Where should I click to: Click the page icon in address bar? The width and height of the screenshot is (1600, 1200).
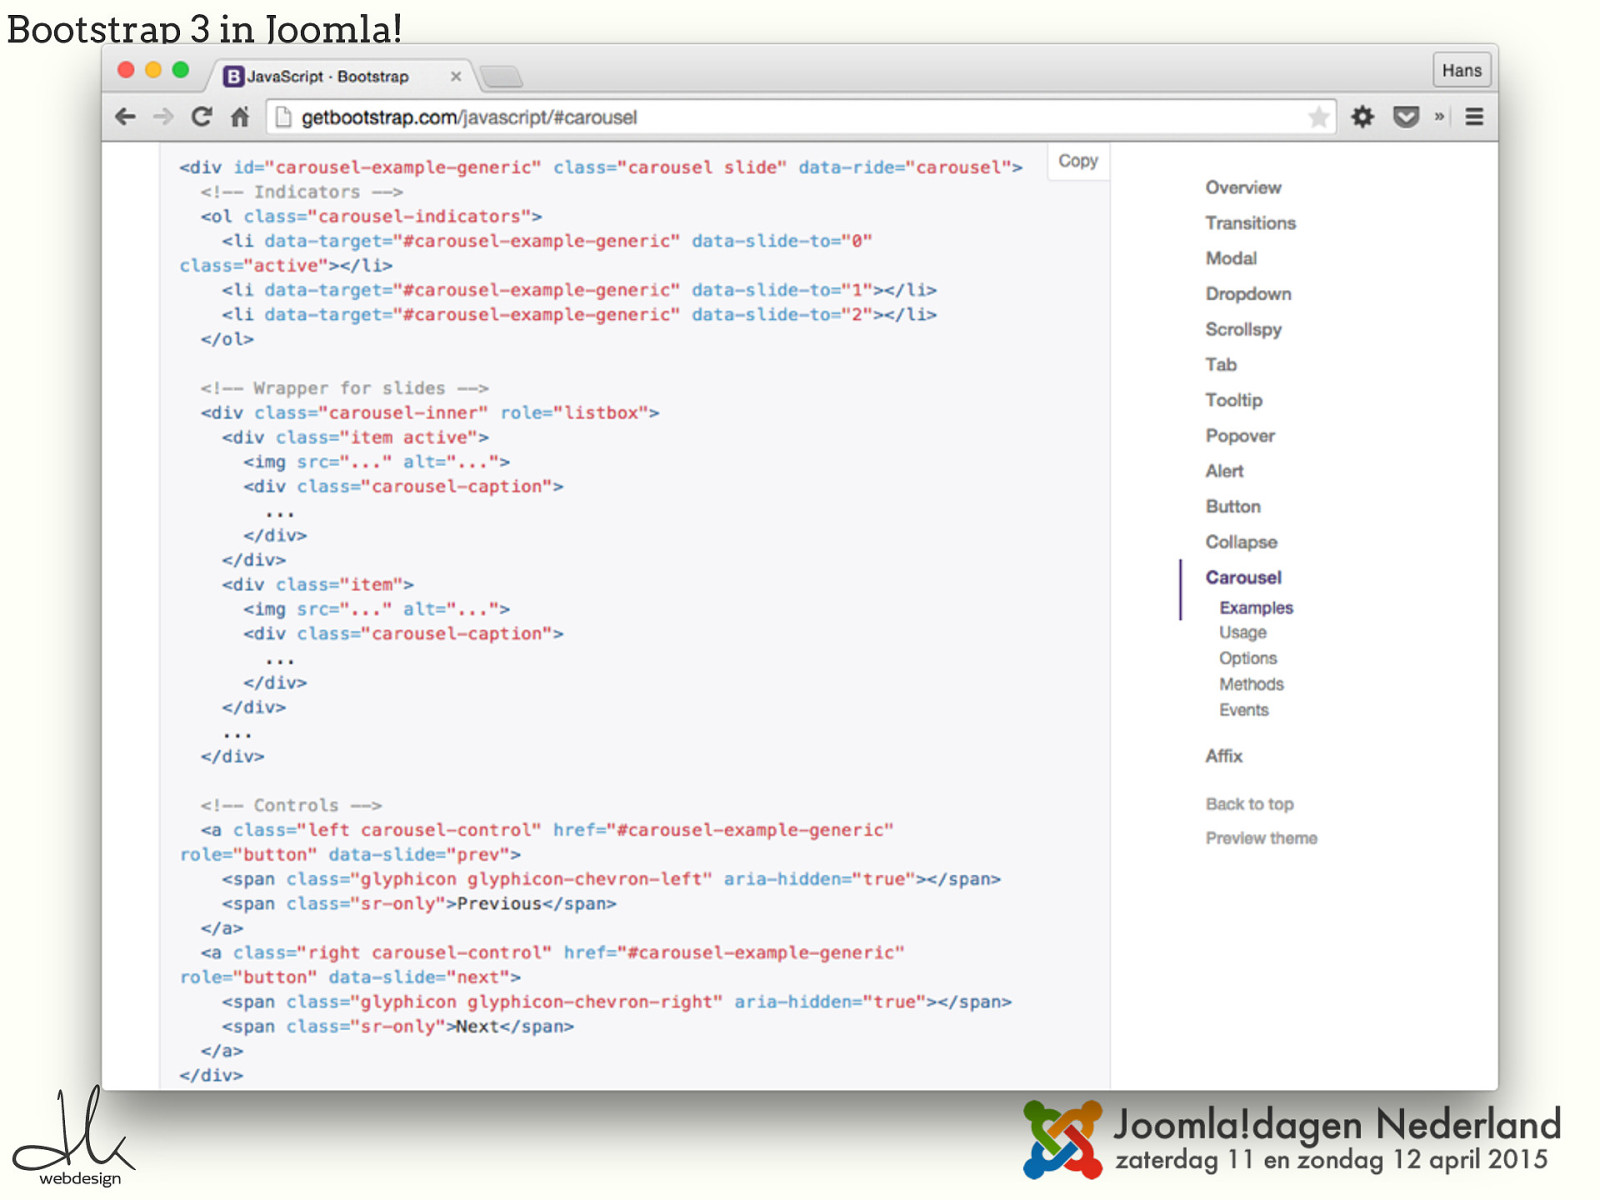[283, 117]
